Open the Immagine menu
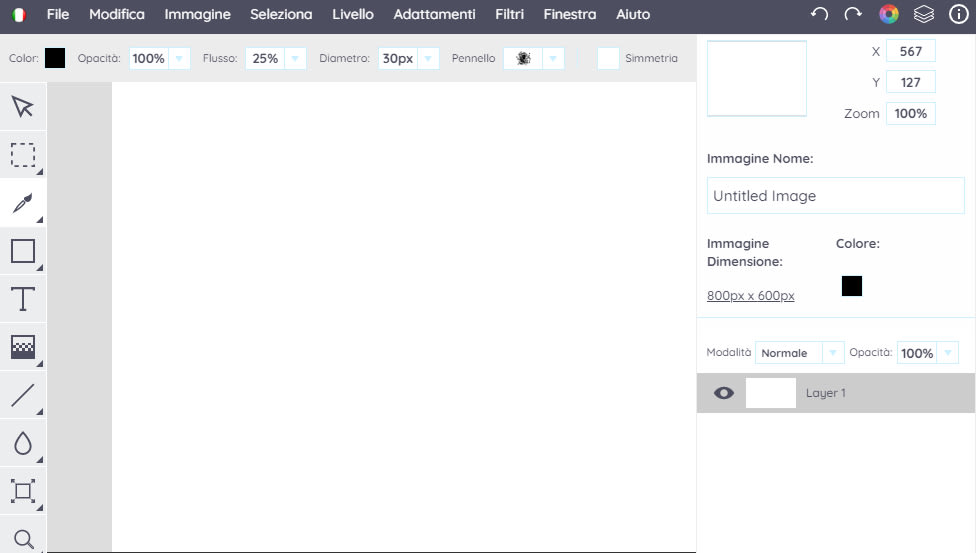Image resolution: width=976 pixels, height=553 pixels. [x=197, y=14]
